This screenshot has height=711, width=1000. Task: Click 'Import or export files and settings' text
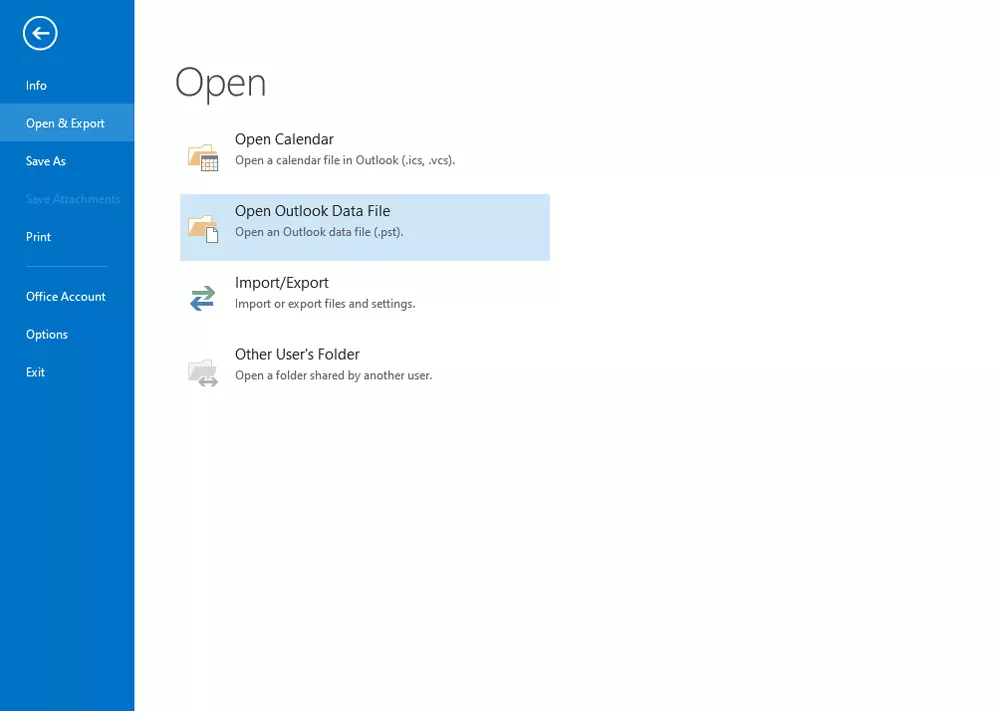[x=325, y=304]
